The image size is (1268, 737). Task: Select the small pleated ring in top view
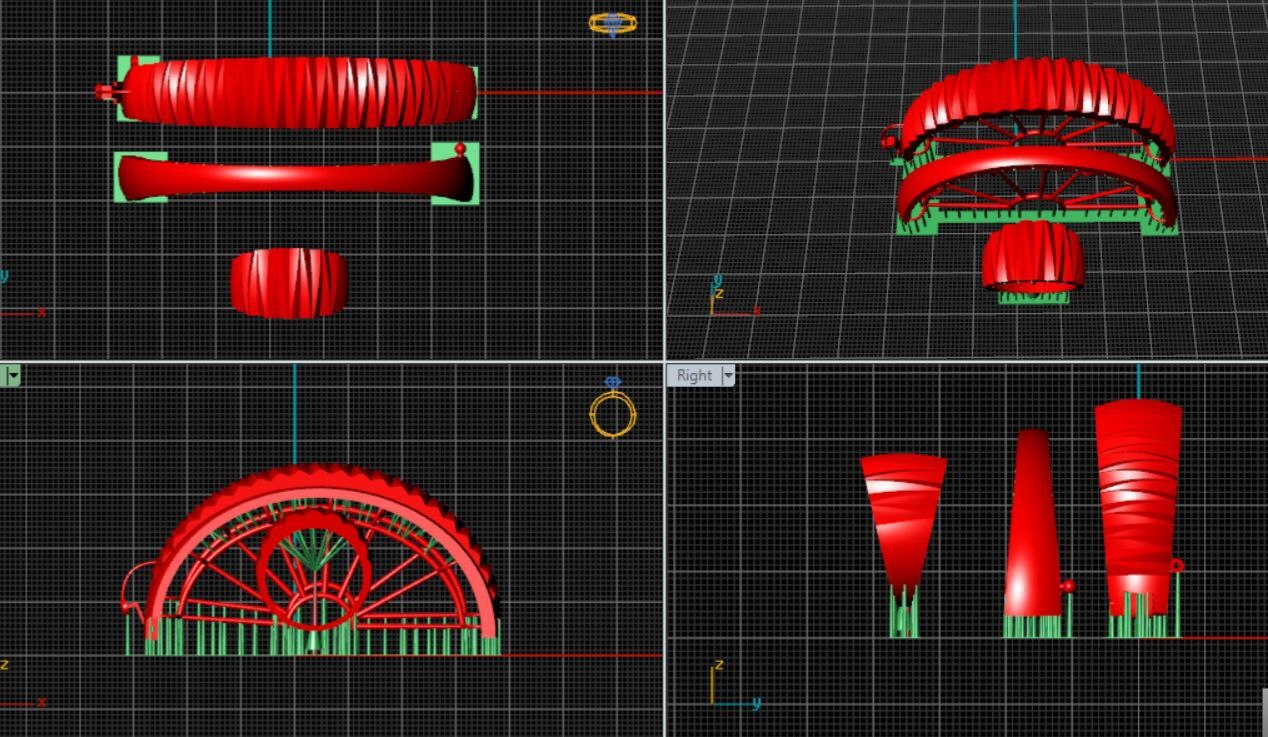(289, 283)
